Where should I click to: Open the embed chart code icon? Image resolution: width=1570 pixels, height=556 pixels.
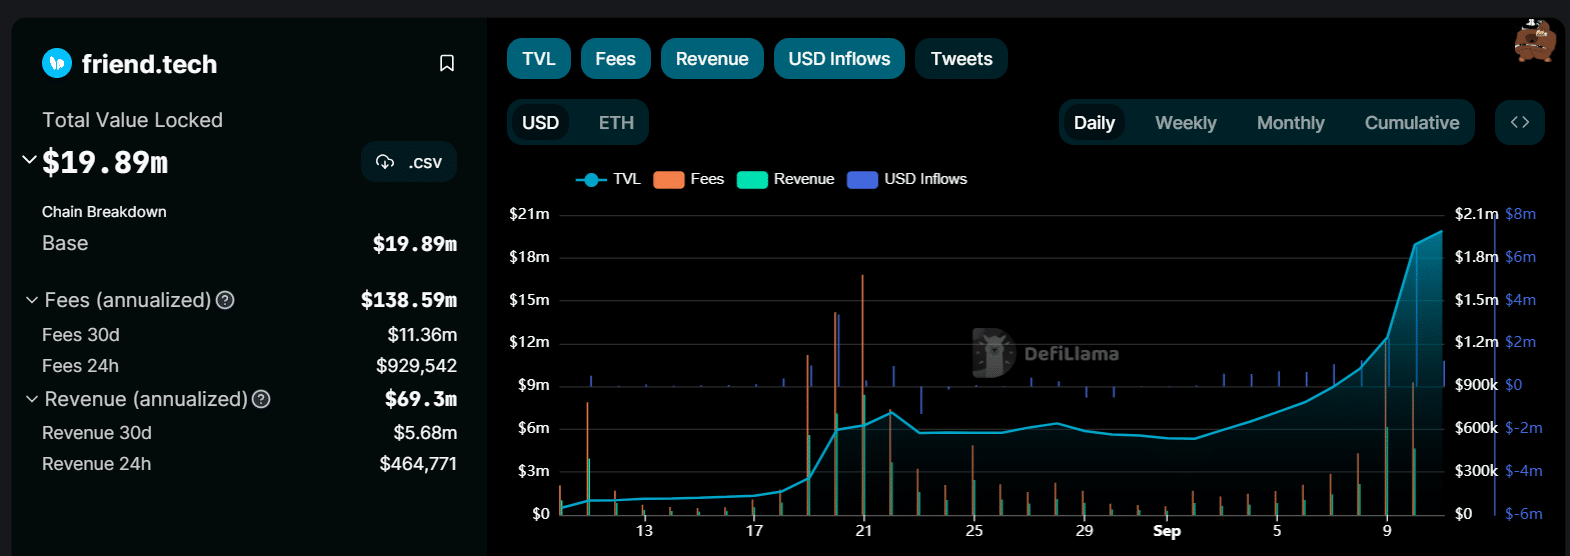(x=1519, y=122)
